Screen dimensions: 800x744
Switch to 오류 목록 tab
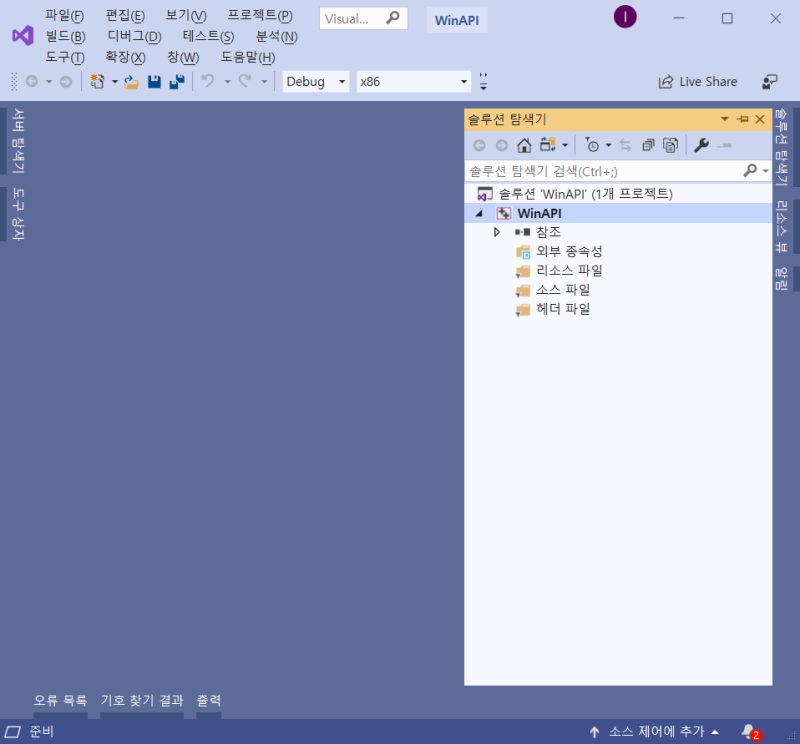tap(60, 701)
